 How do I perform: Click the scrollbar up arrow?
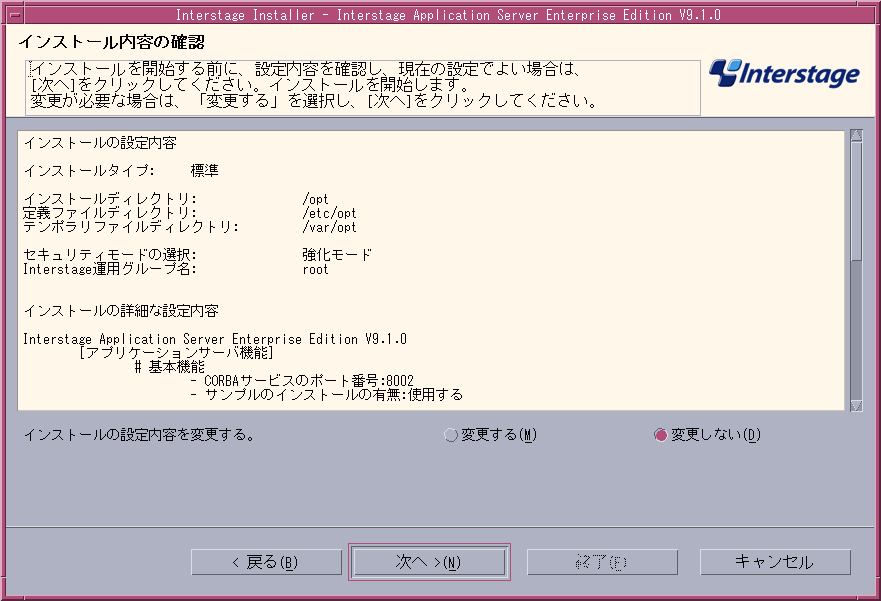[856, 135]
